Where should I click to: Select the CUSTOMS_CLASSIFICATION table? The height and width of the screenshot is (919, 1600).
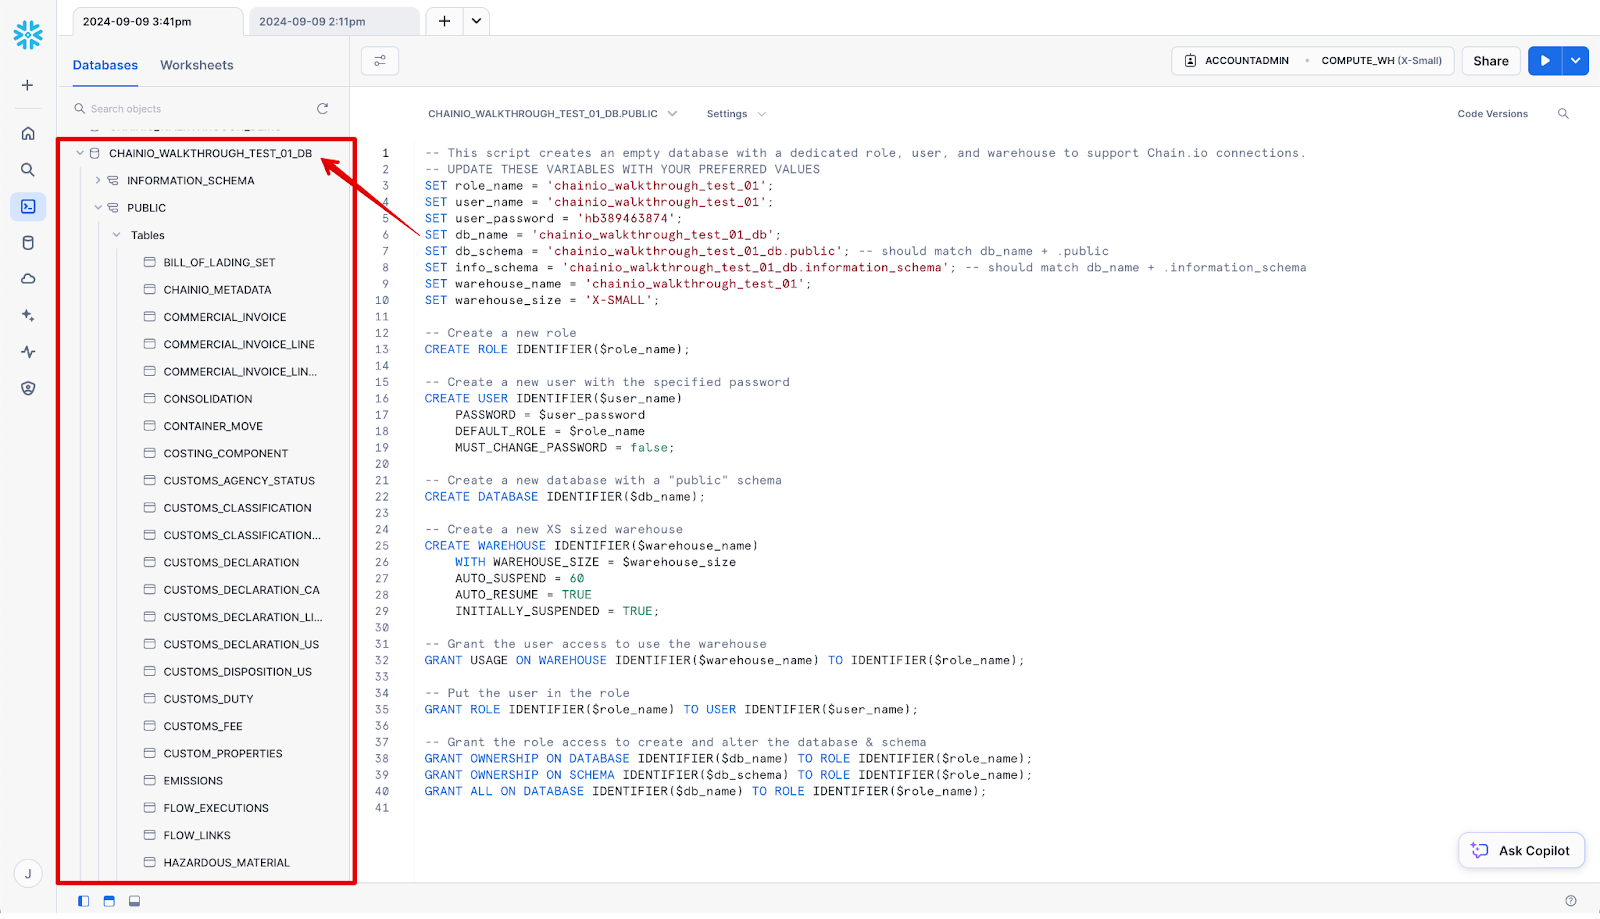click(x=237, y=508)
